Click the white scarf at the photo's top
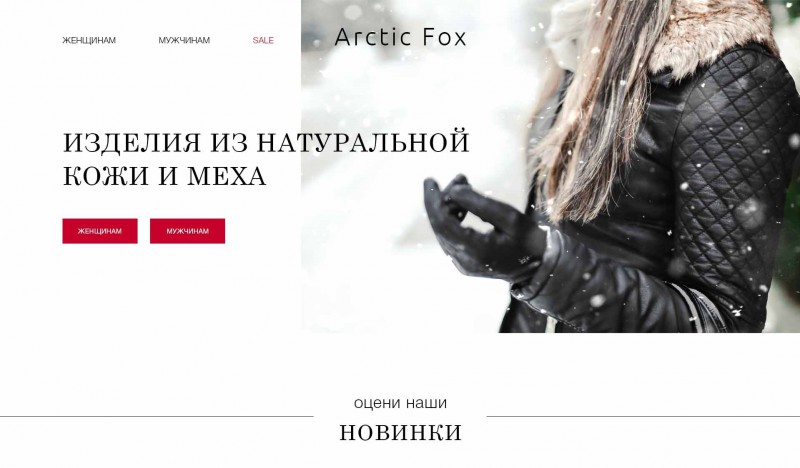The height and width of the screenshot is (468, 800). 566,26
